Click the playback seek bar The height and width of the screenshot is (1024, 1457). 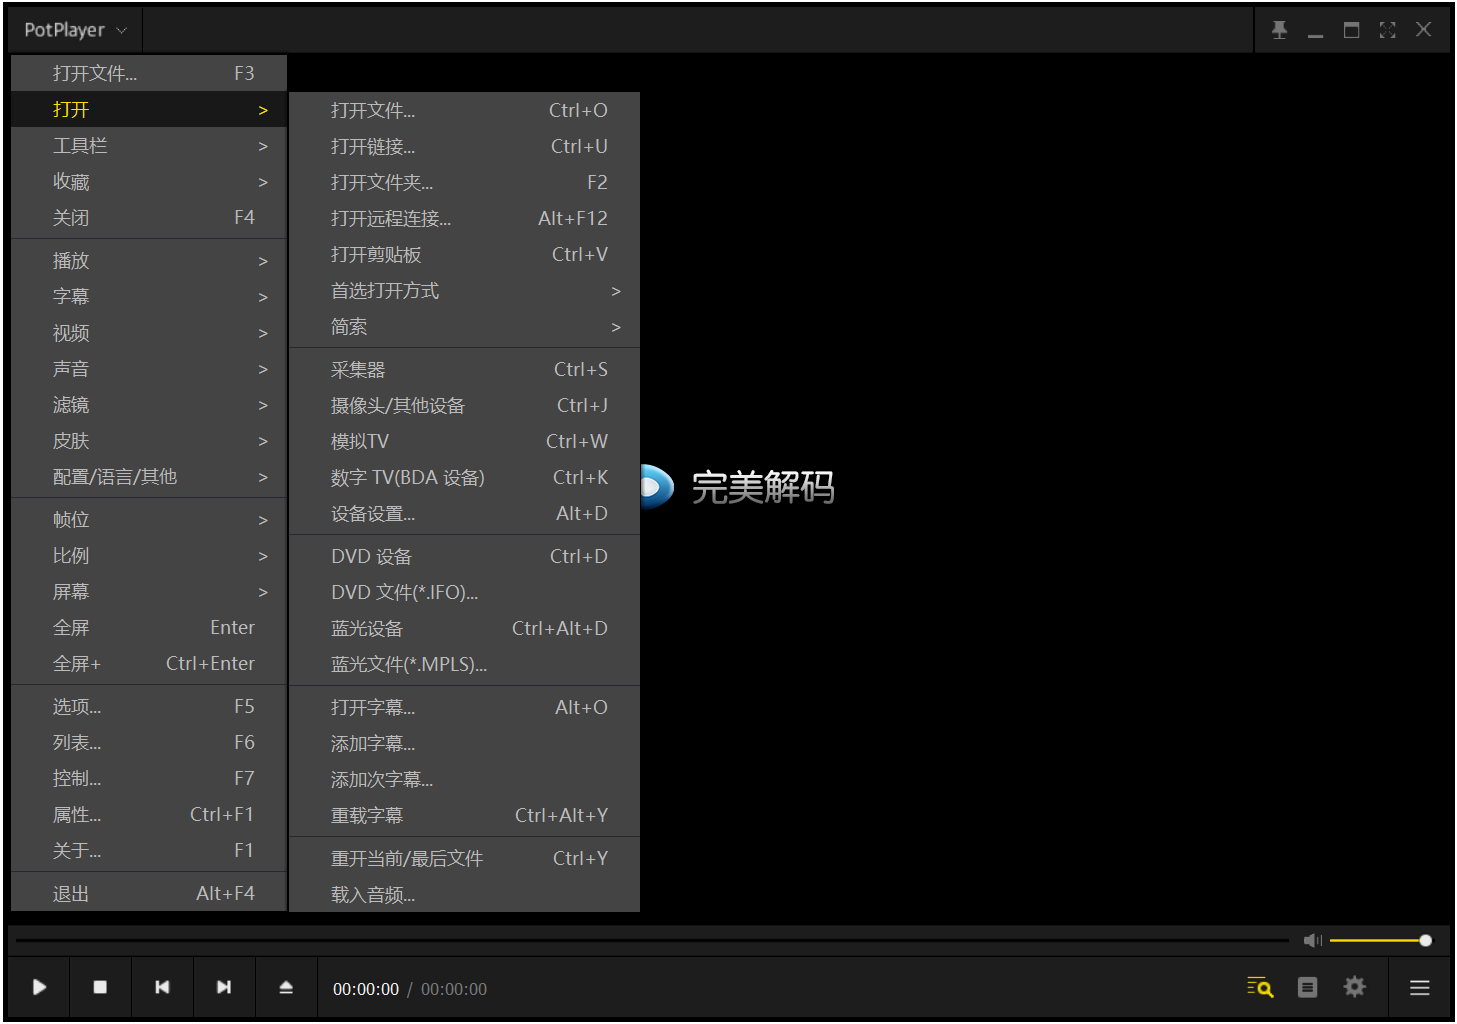coord(652,940)
